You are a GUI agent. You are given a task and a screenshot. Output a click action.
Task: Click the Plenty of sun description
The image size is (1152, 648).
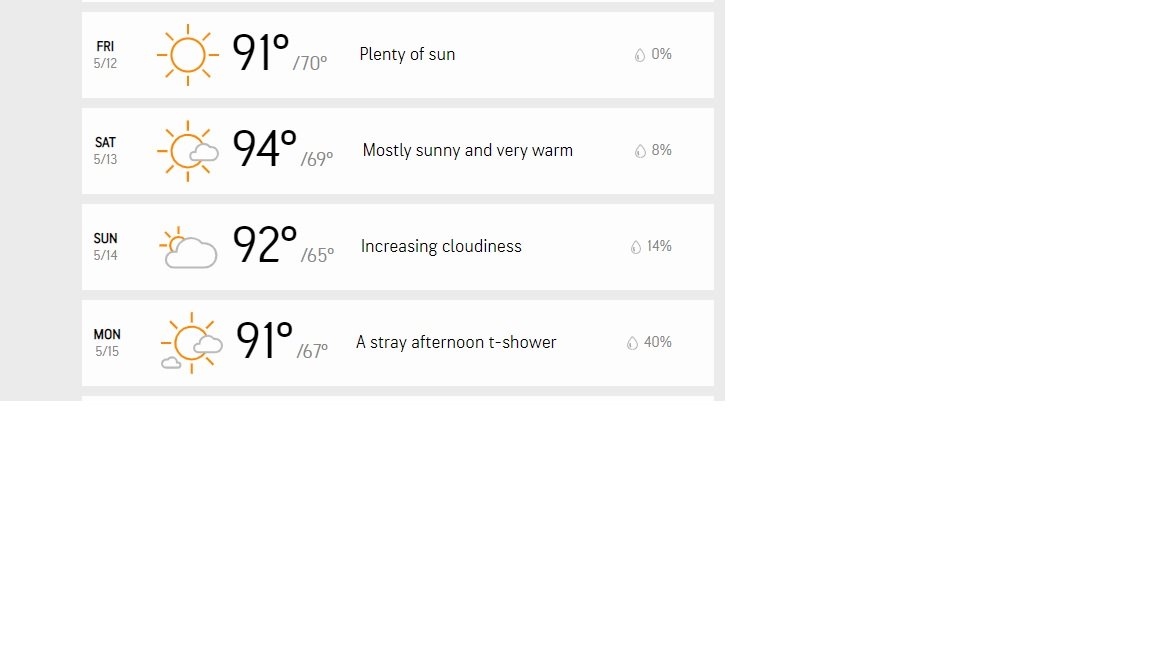coord(407,54)
